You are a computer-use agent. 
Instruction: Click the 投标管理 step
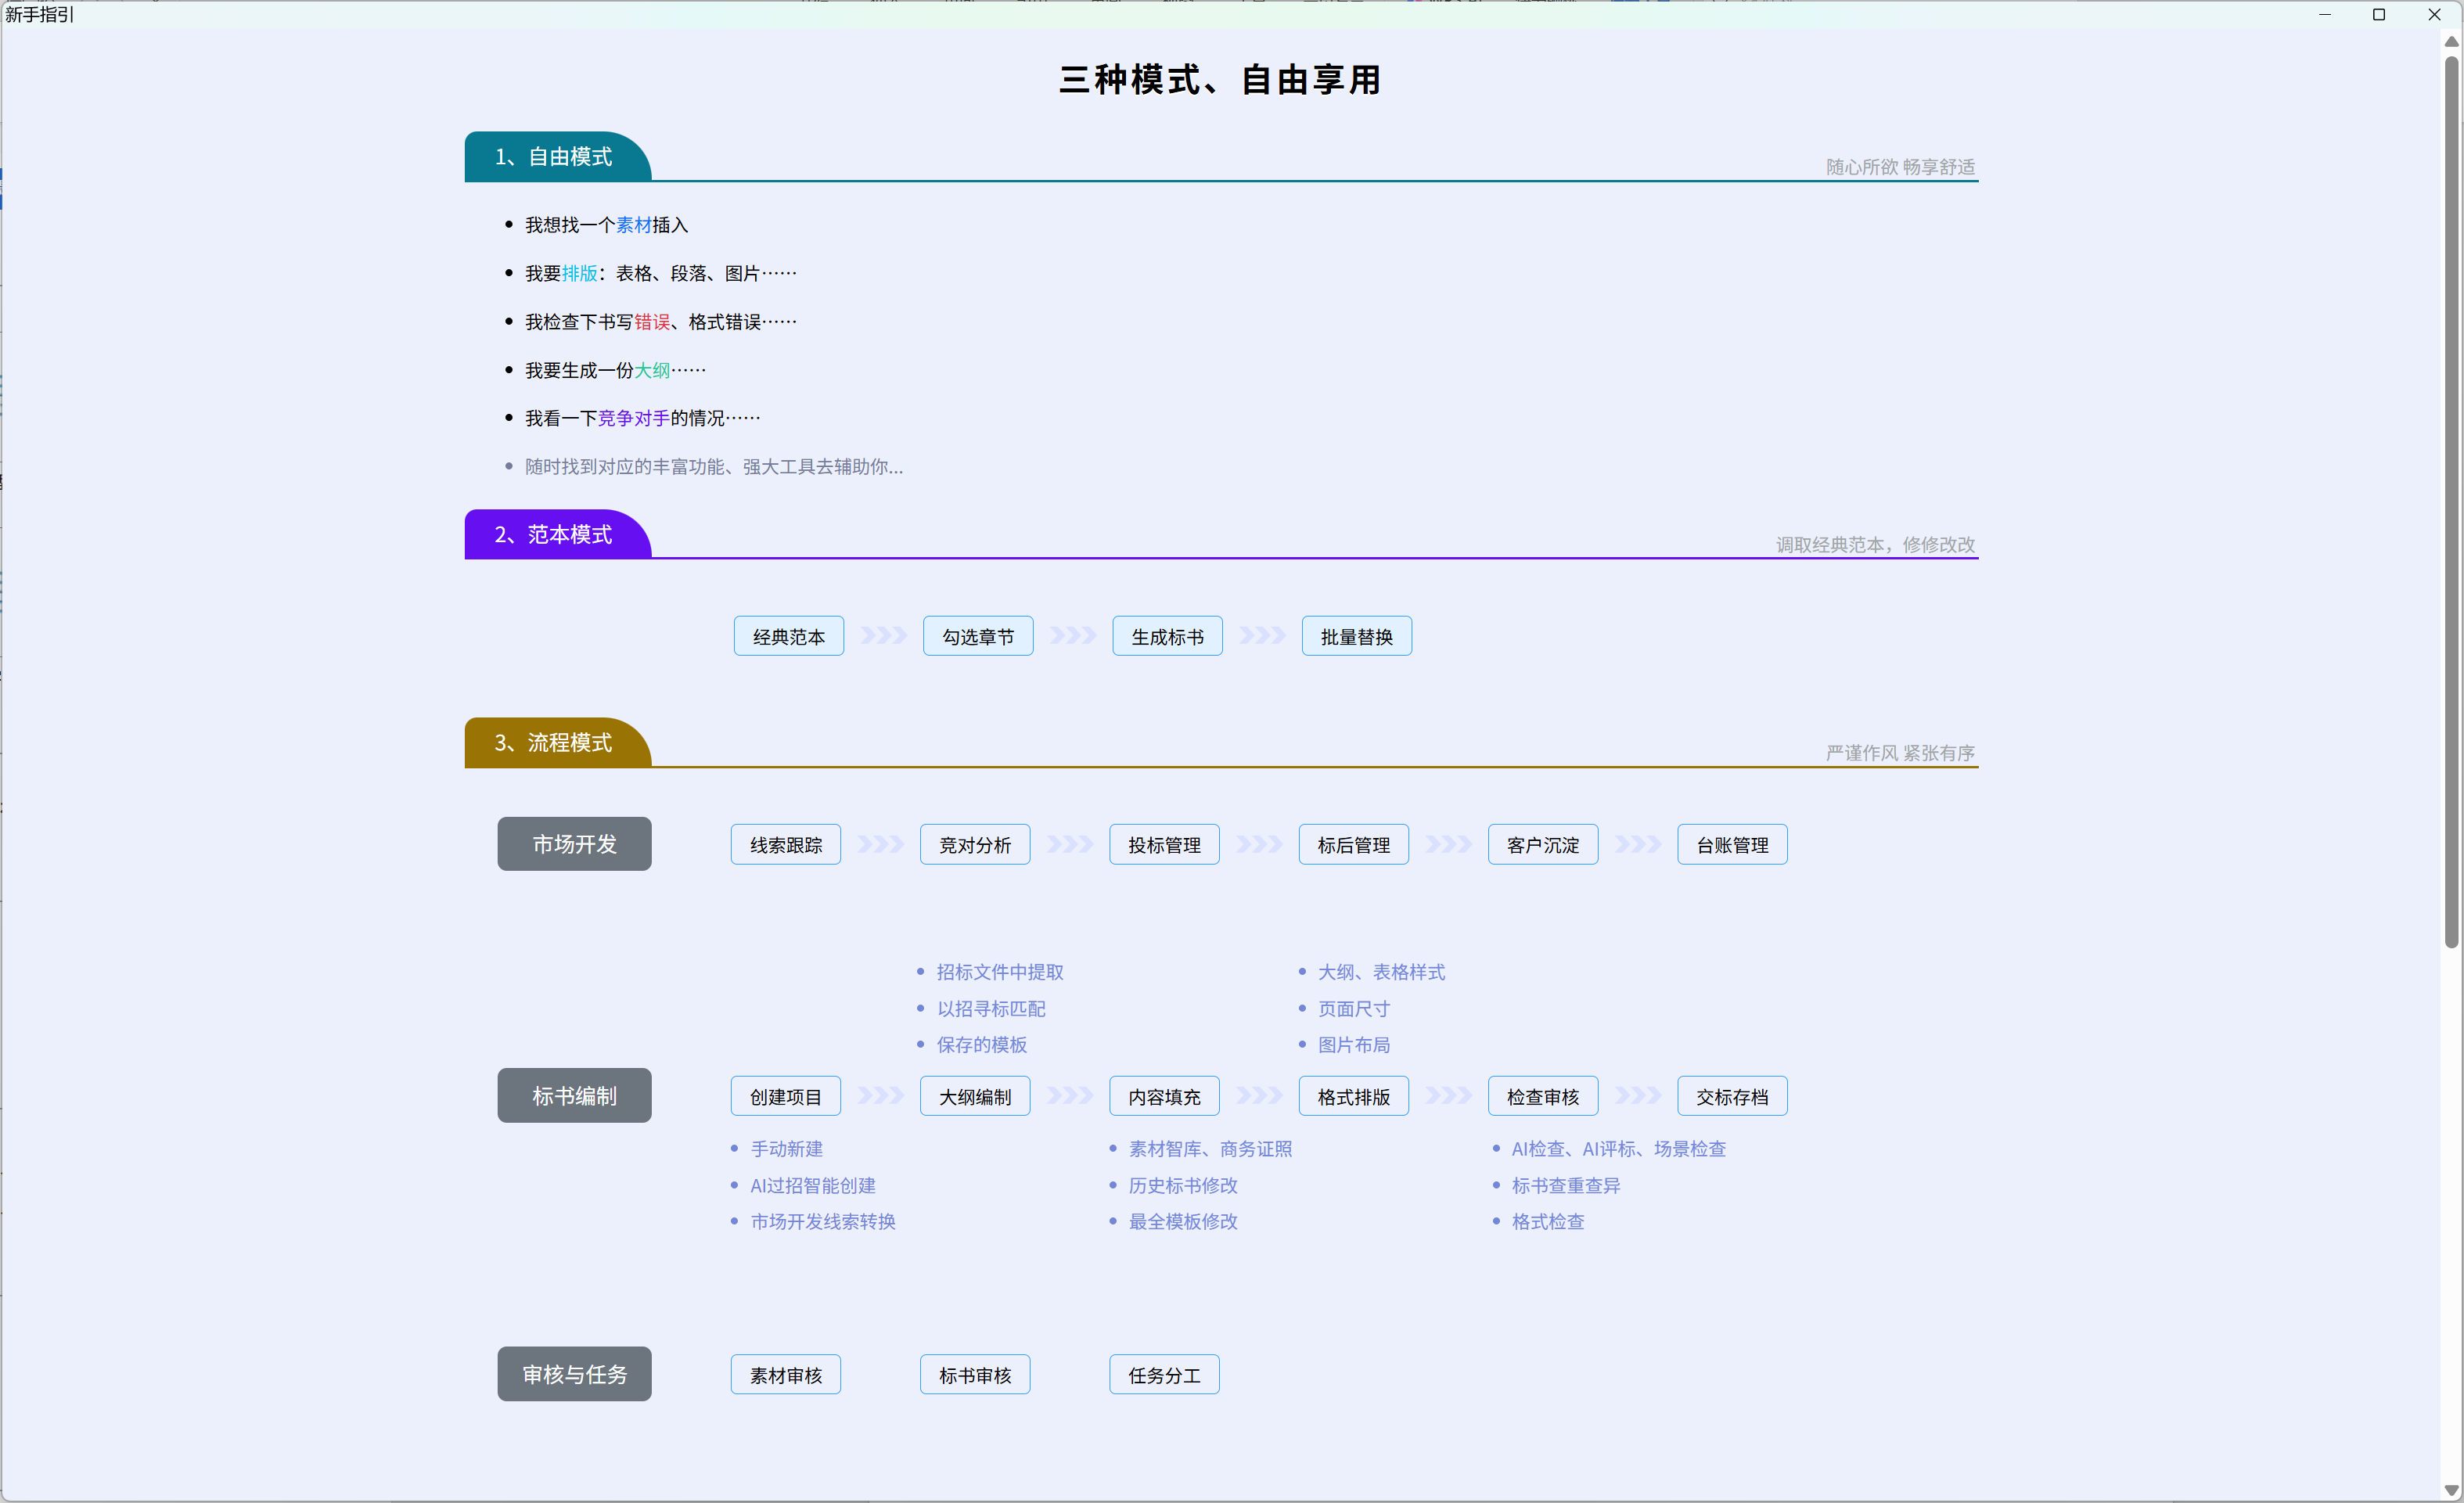(x=1164, y=845)
